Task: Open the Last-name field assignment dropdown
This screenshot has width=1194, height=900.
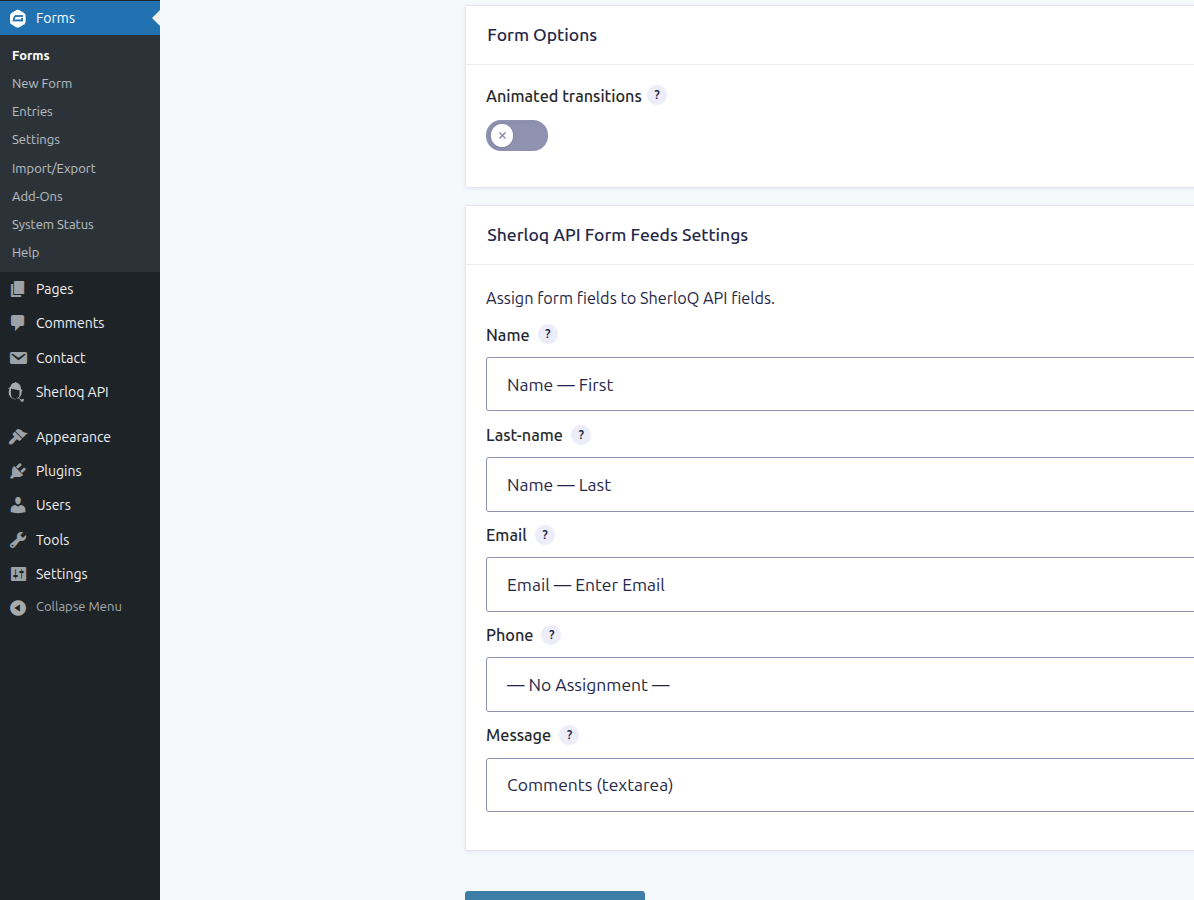Action: tap(840, 484)
